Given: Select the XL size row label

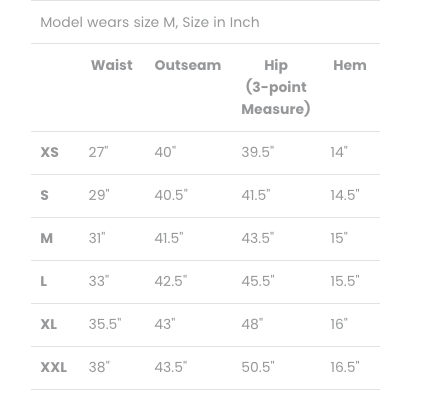Looking at the screenshot, I should (x=49, y=324).
